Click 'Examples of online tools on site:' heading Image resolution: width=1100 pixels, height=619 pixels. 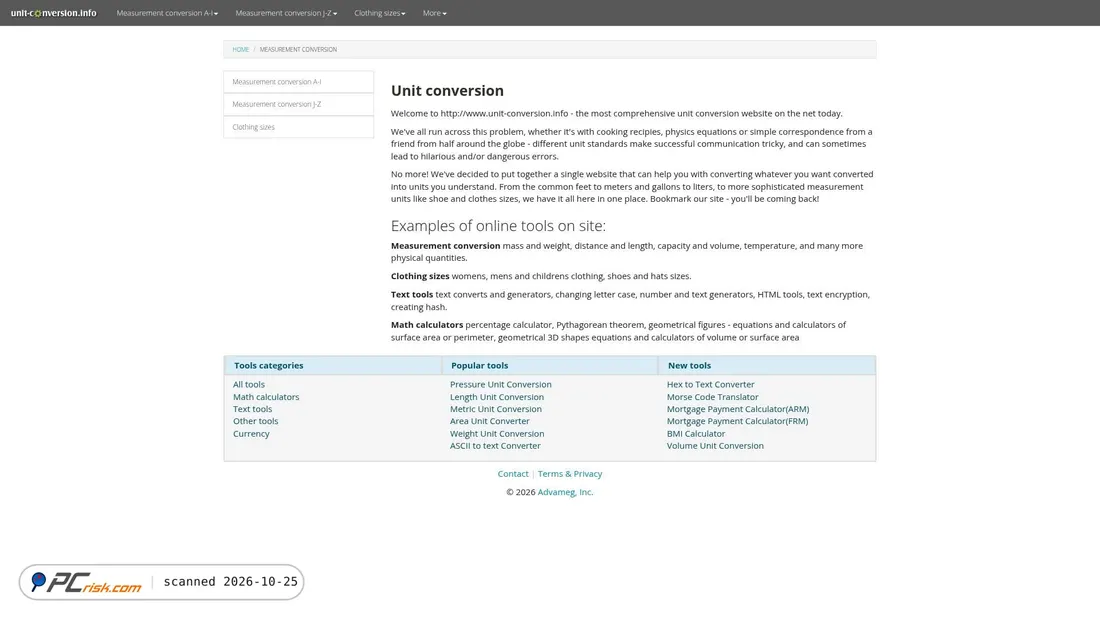click(498, 225)
